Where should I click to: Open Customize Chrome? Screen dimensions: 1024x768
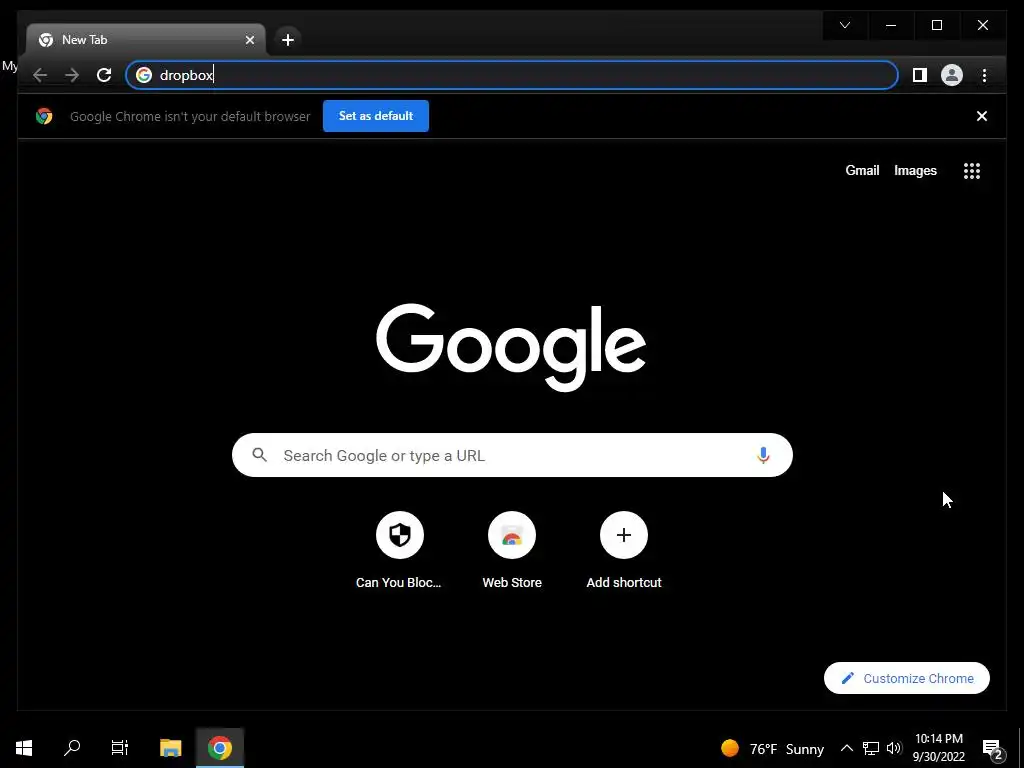coord(906,678)
